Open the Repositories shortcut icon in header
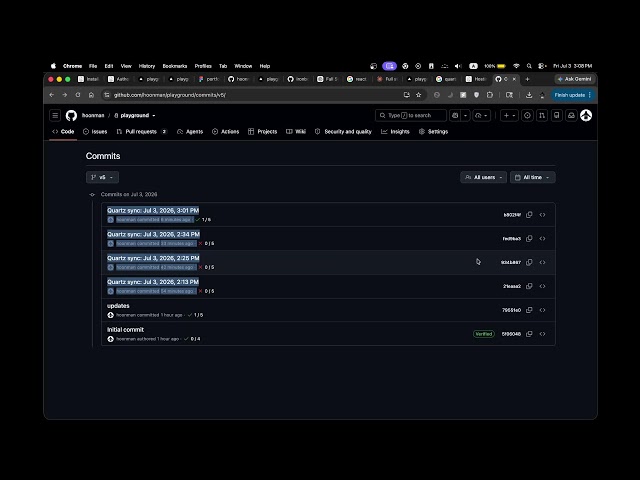The height and width of the screenshot is (480, 640). (x=557, y=116)
